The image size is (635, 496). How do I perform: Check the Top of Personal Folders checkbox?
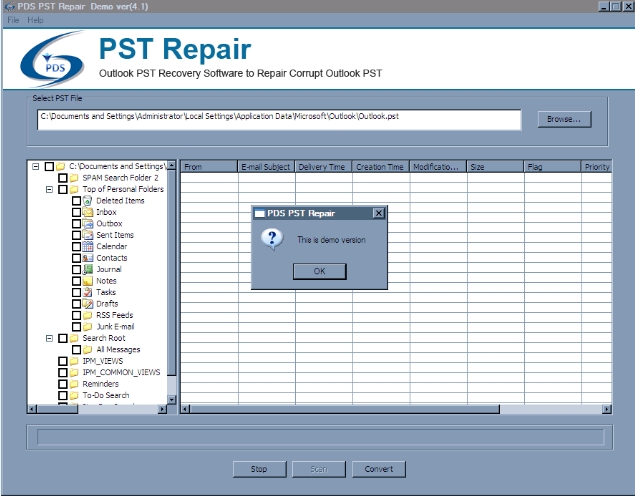tap(63, 189)
